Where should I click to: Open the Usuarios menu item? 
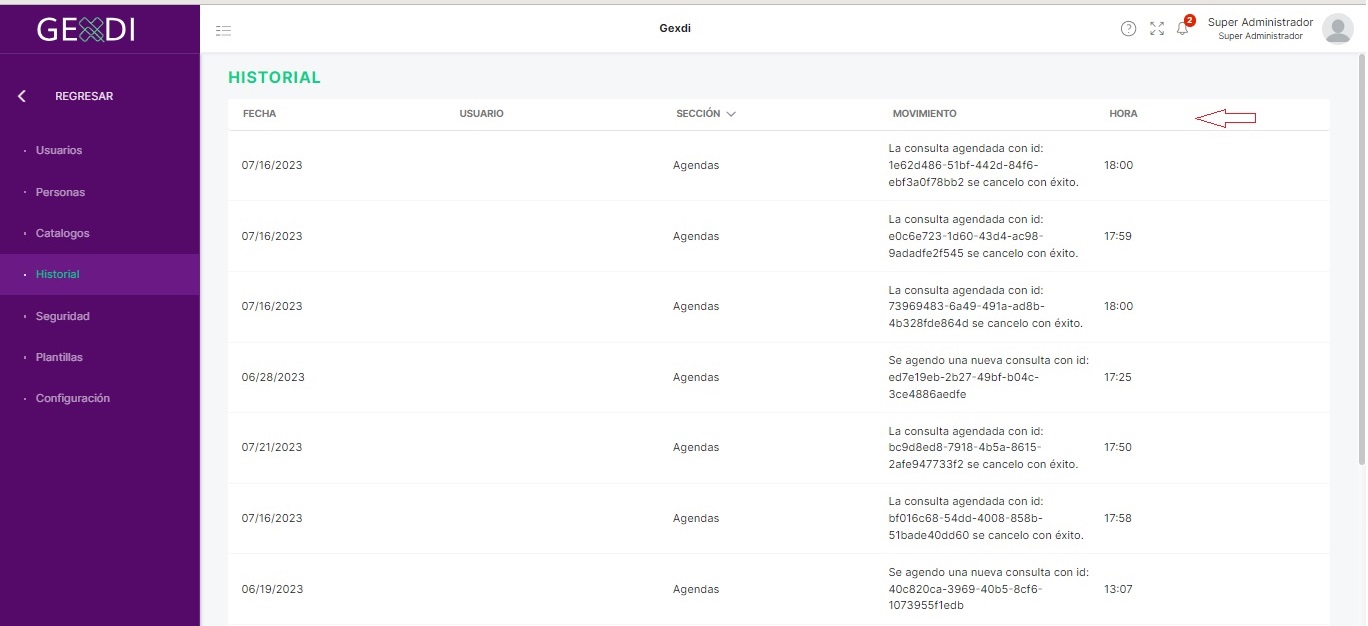point(59,150)
